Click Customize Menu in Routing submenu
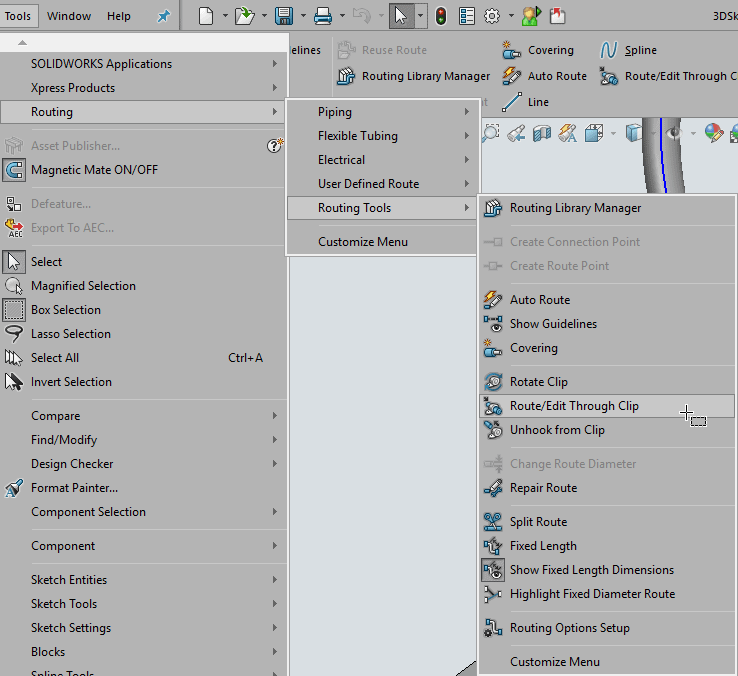 382,241
